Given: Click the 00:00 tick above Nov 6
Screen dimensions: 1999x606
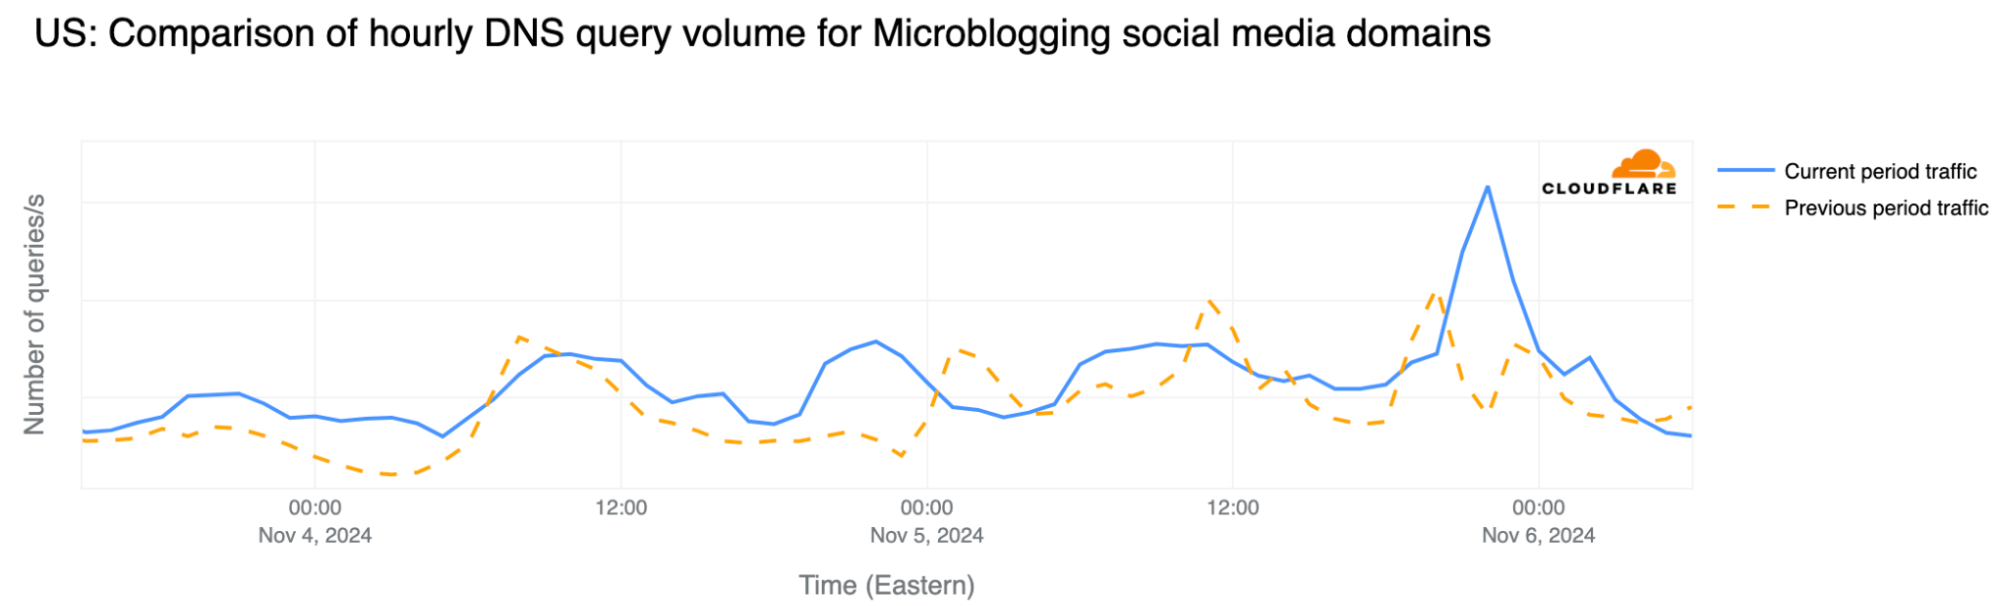Looking at the screenshot, I should (x=1538, y=508).
